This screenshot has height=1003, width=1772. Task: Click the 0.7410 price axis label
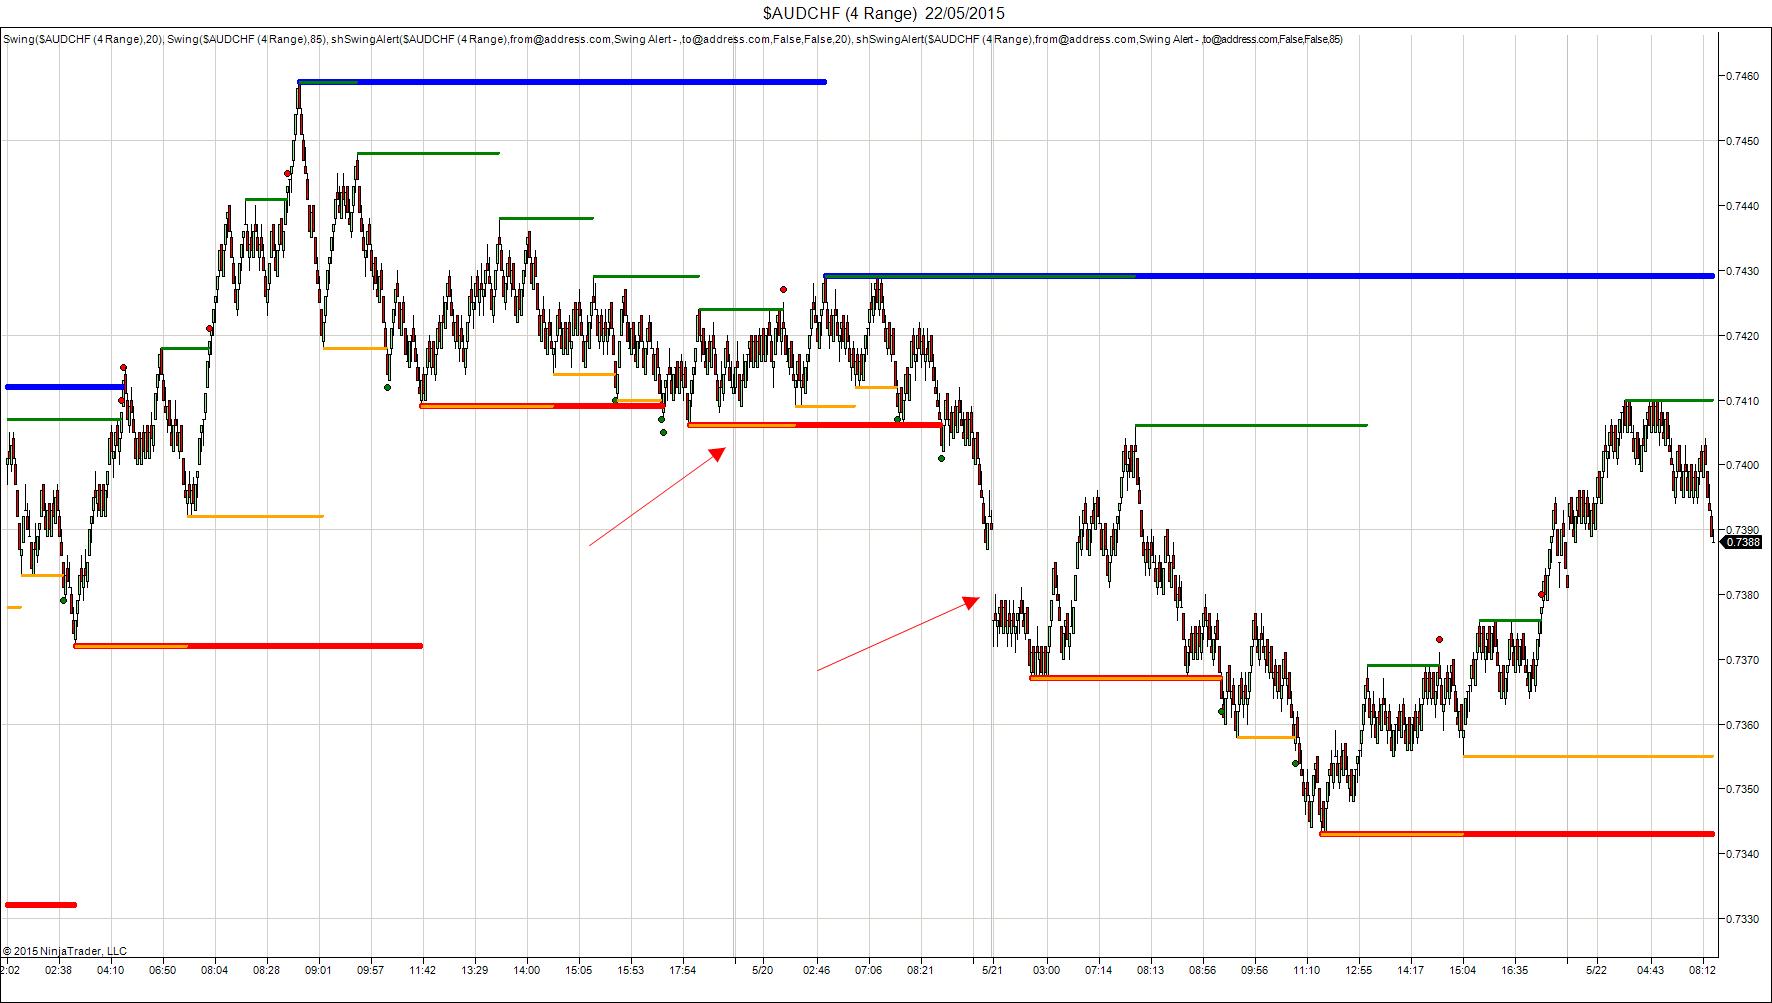1741,401
